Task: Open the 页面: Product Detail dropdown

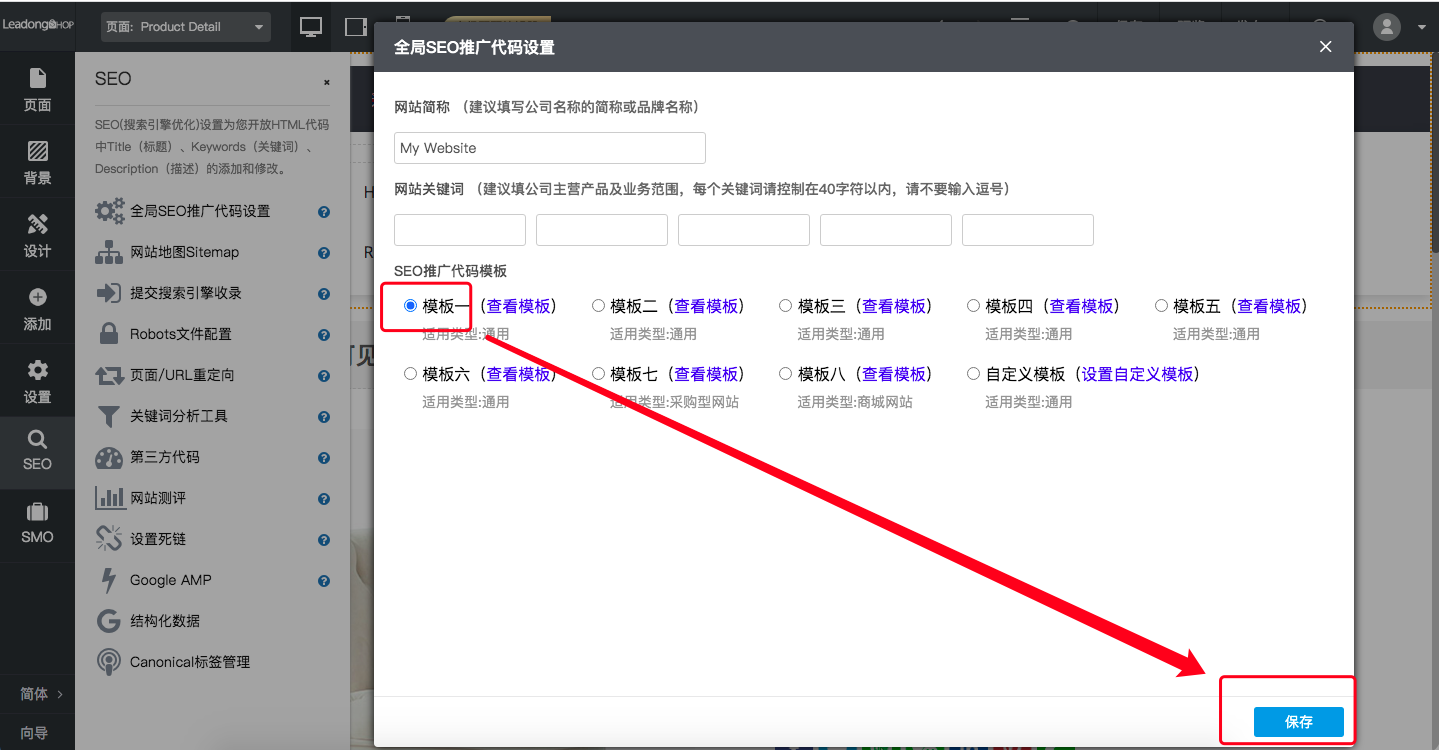Action: click(184, 27)
